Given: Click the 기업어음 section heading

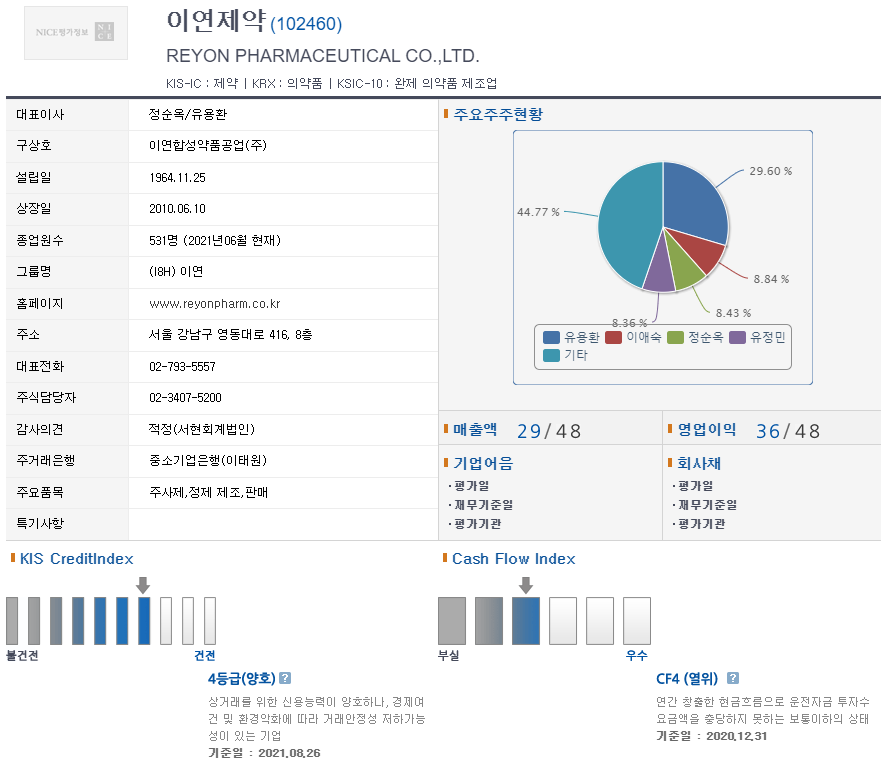Looking at the screenshot, I should (483, 463).
